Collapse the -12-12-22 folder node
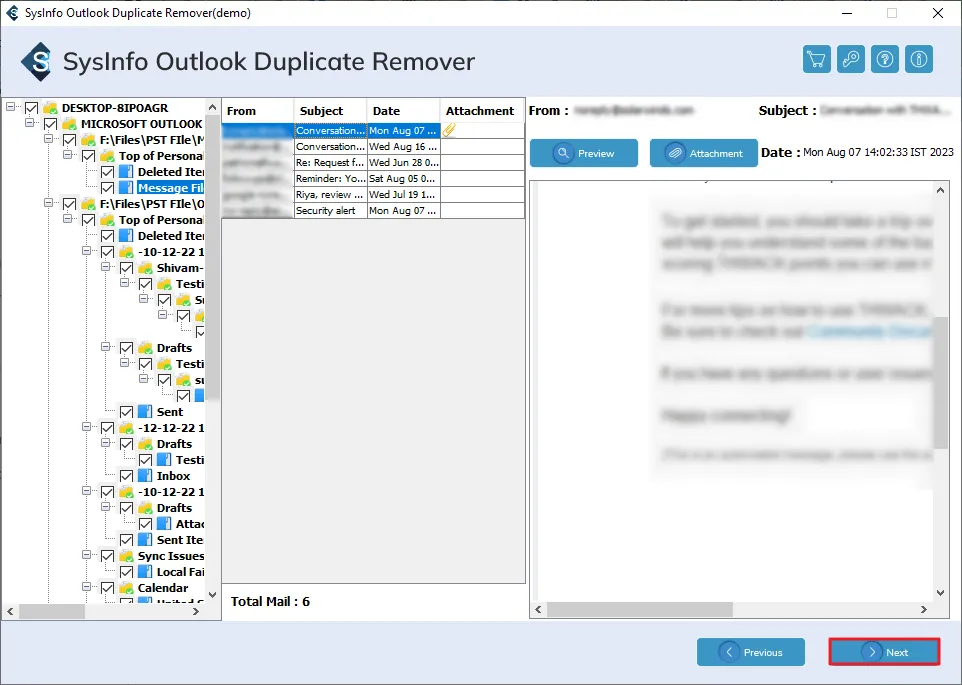This screenshot has height=685, width=962. [87, 427]
